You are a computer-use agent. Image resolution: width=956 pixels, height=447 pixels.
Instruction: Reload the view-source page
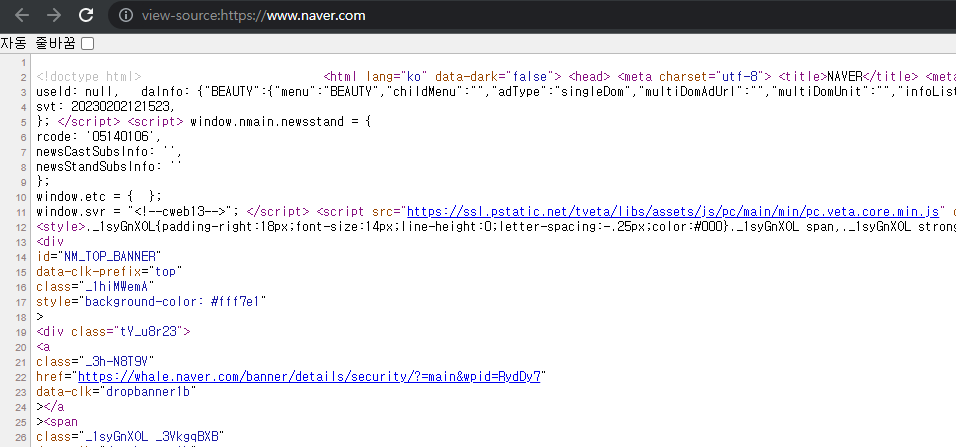point(86,15)
